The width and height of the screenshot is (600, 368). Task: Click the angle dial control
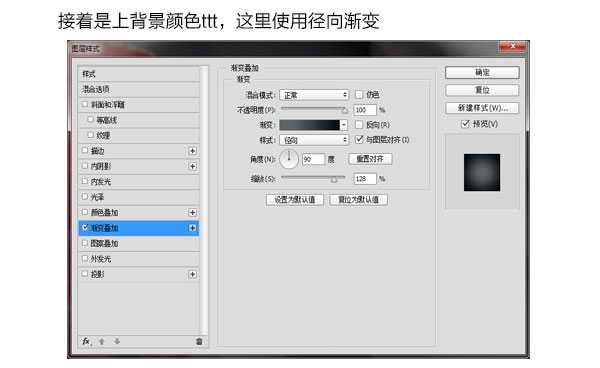tap(289, 159)
